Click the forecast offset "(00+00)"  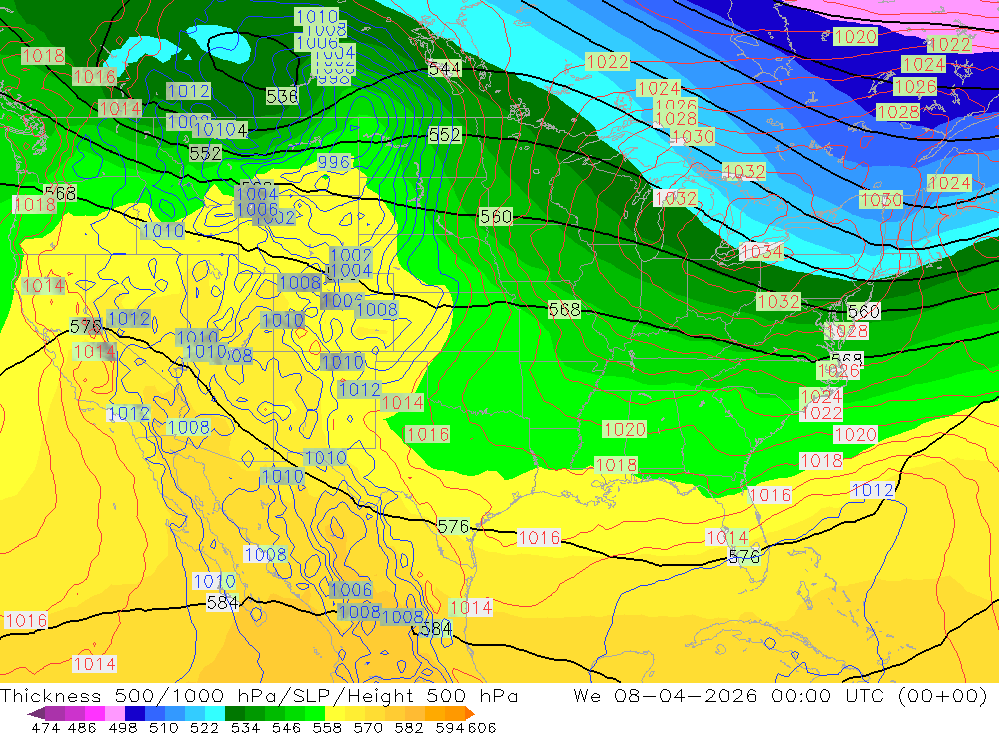click(x=942, y=695)
